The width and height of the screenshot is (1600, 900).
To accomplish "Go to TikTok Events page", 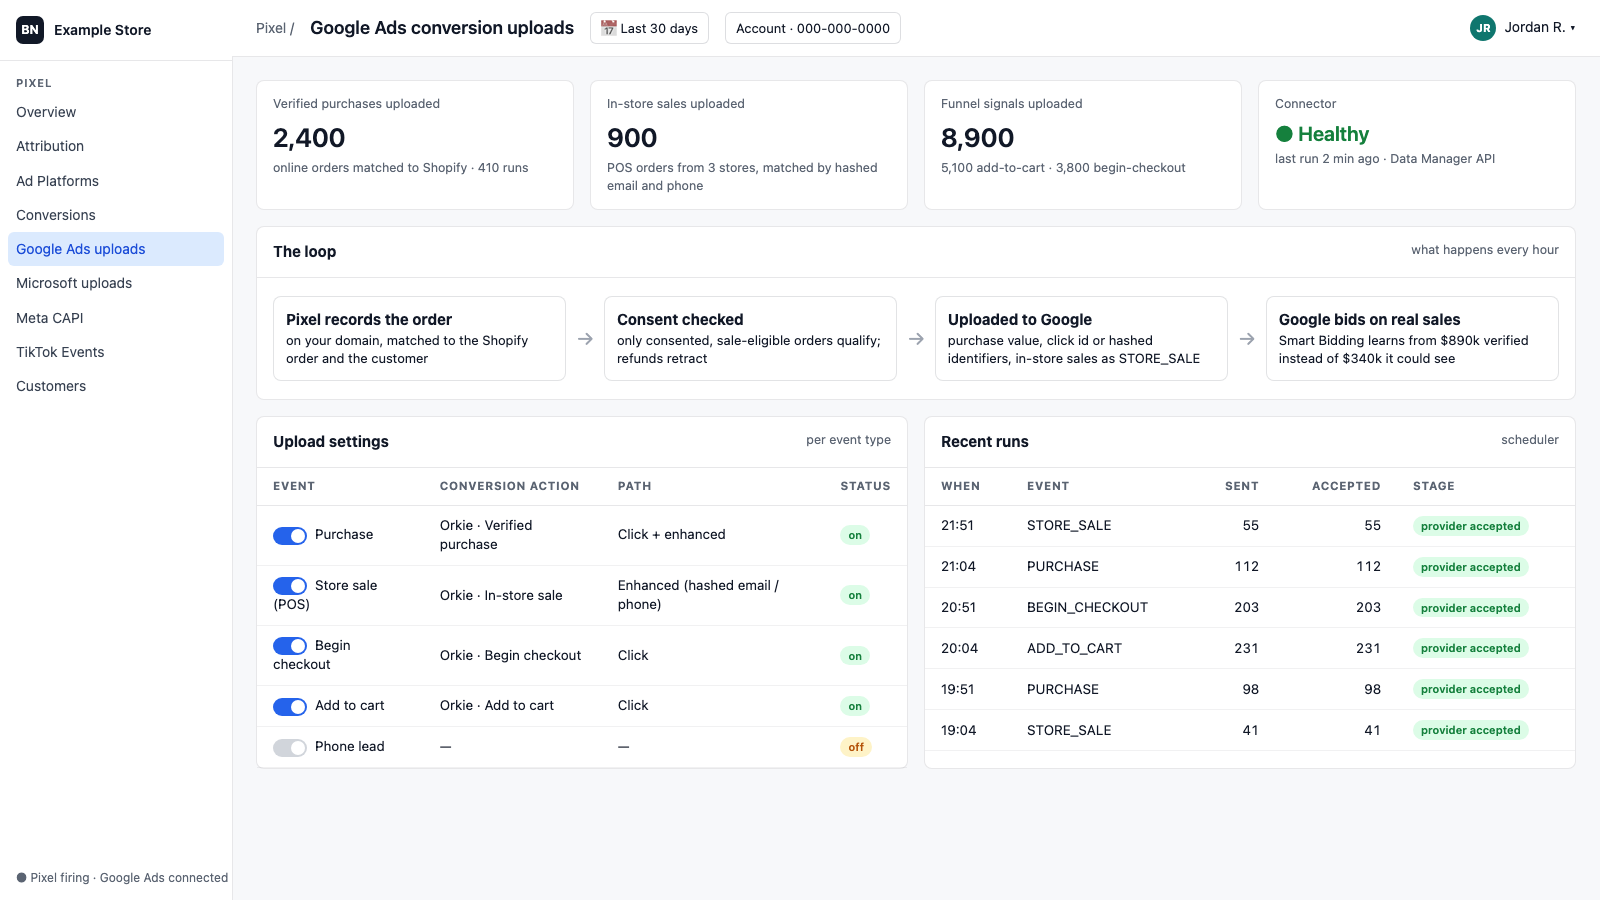I will 116,352.
